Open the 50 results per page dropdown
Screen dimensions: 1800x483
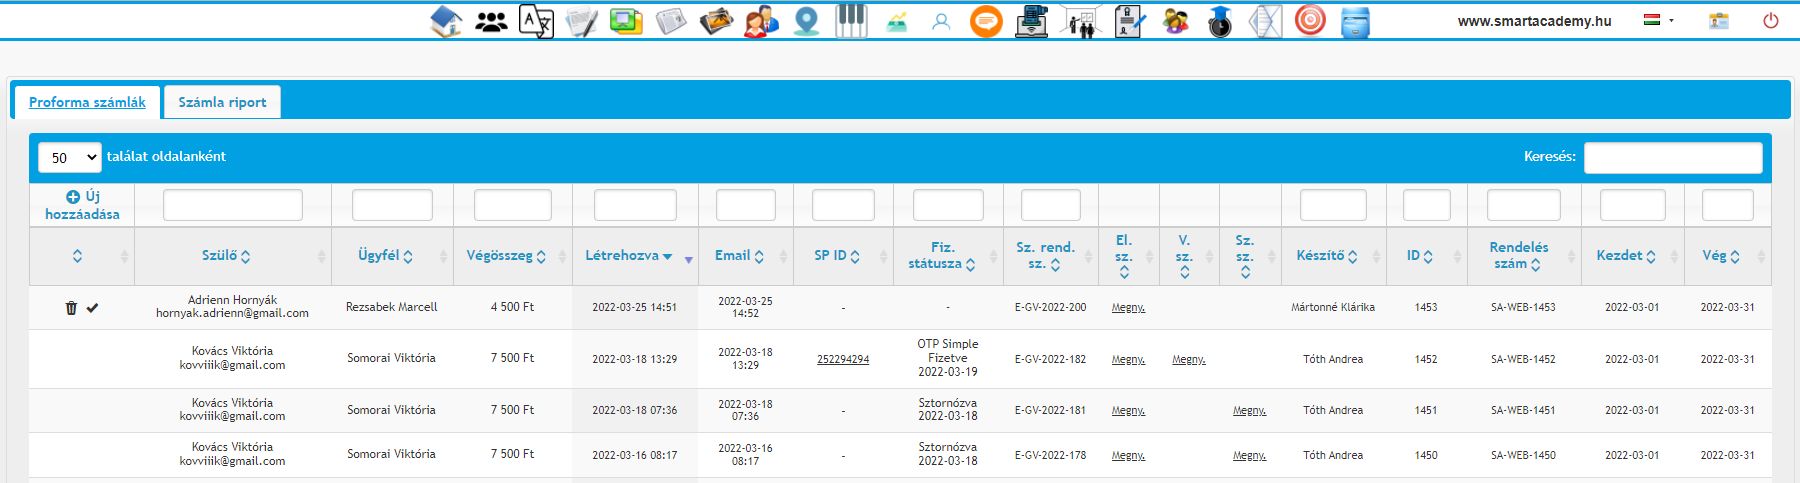(x=70, y=158)
